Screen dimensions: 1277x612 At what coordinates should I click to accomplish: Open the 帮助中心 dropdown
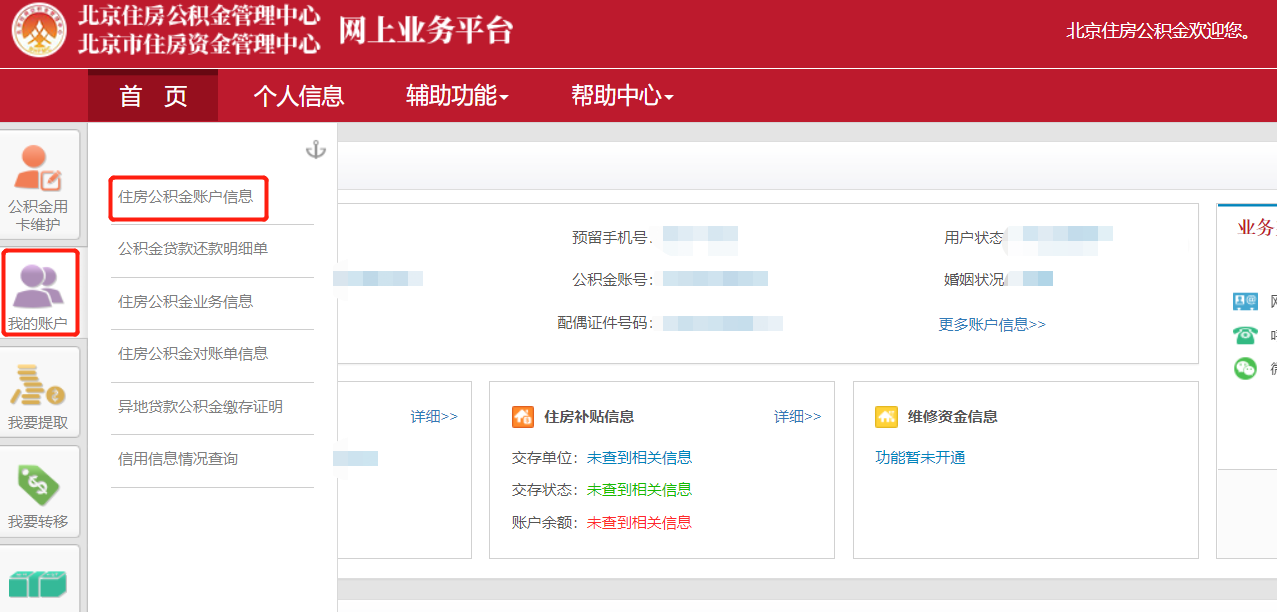(x=620, y=95)
